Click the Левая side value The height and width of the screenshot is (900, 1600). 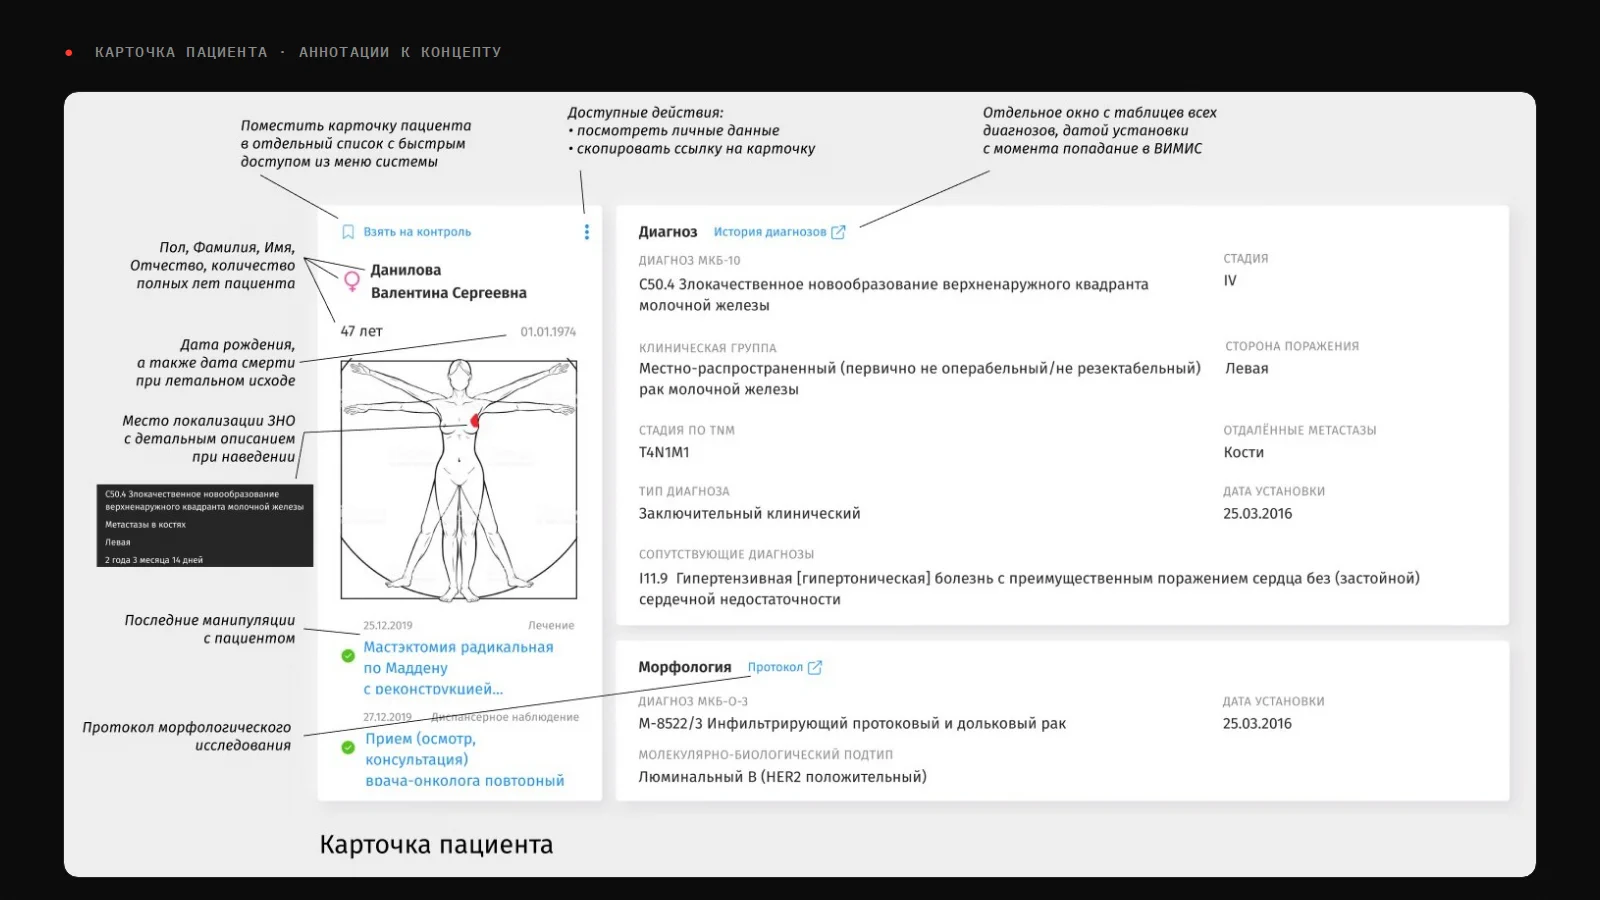coord(1246,368)
